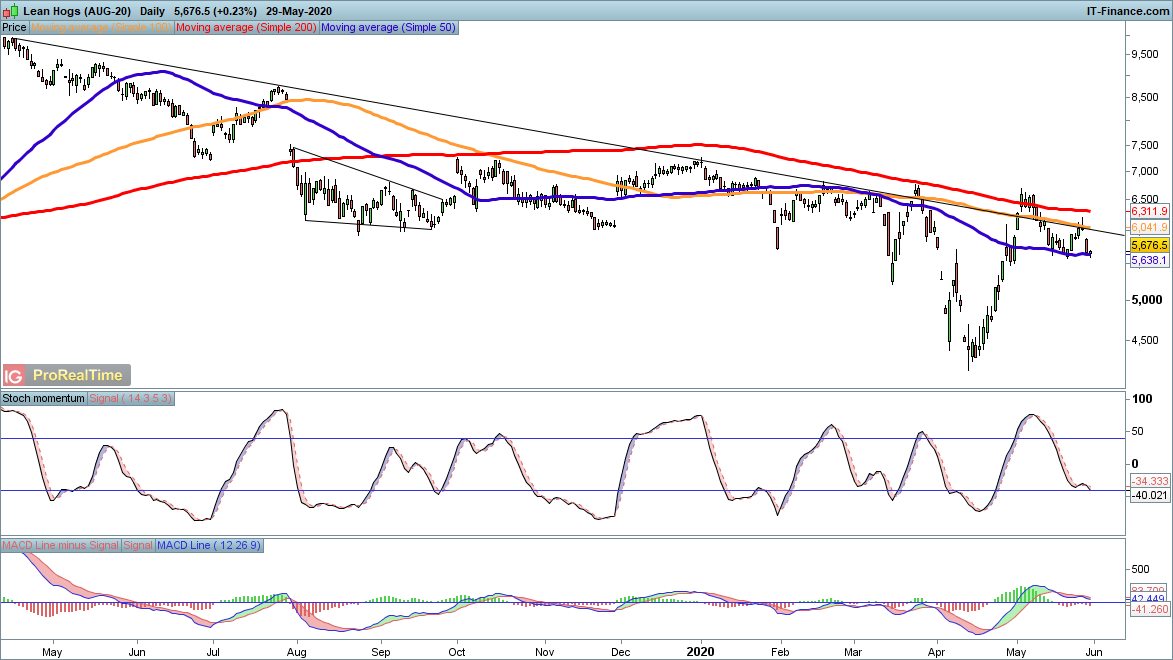Viewport: 1173px width, 660px height.
Task: Click the MACD Line minus Signal label
Action: [x=60, y=546]
